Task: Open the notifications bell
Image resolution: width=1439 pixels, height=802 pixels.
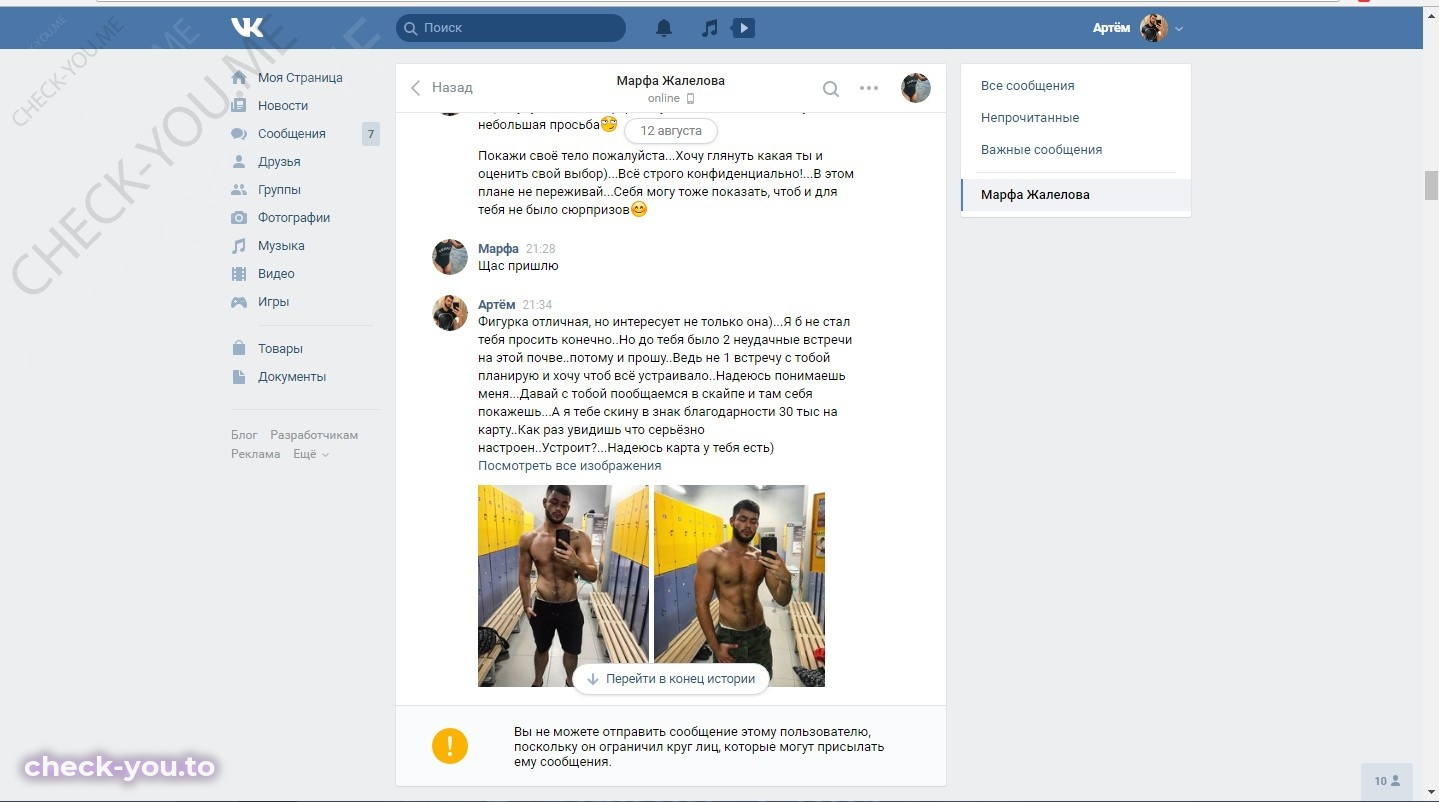Action: click(664, 28)
